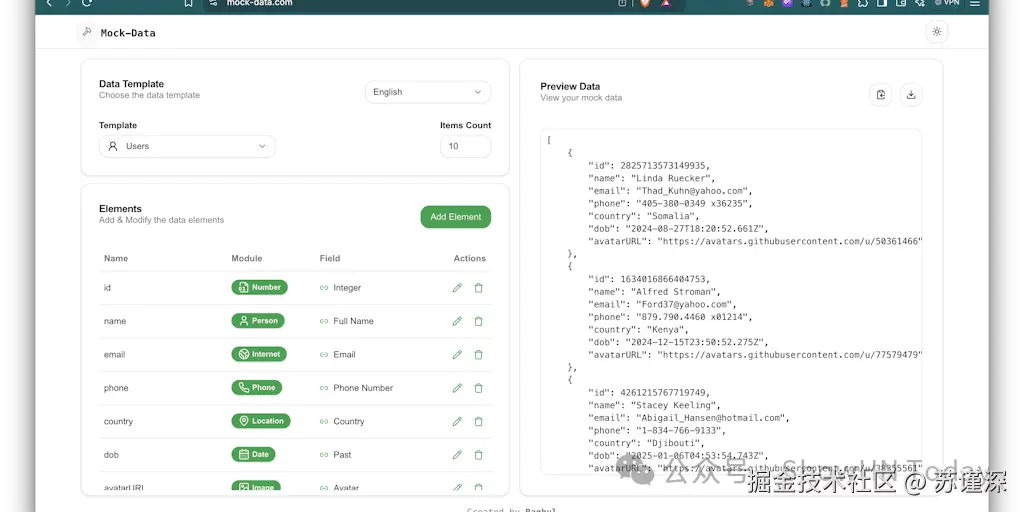This screenshot has width=1024, height=512.
Task: Delete the id element
Action: coord(479,288)
